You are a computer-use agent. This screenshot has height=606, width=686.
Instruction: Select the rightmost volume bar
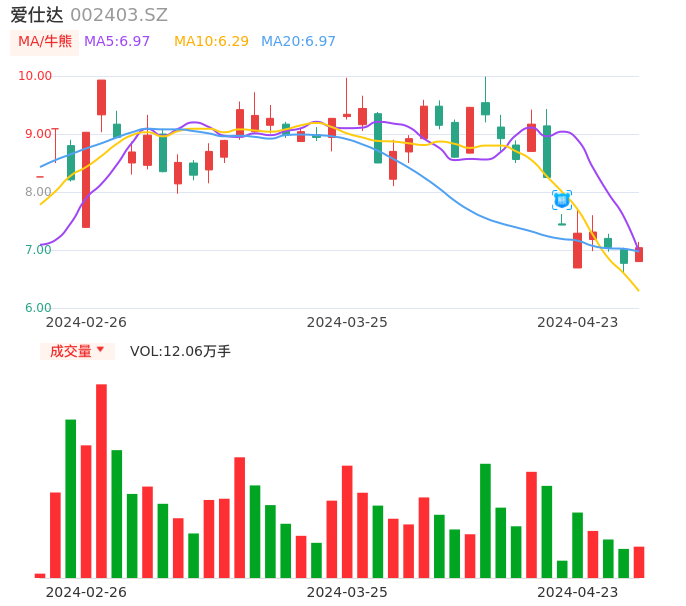[639, 562]
